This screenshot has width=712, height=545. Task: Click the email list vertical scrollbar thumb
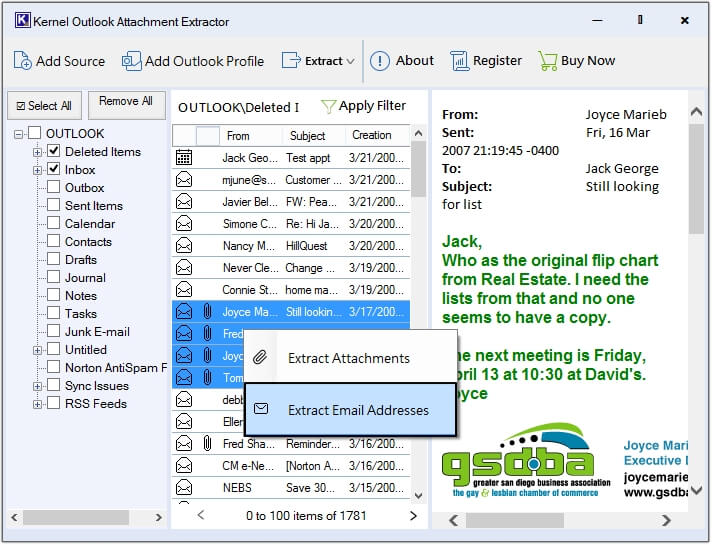point(418,168)
